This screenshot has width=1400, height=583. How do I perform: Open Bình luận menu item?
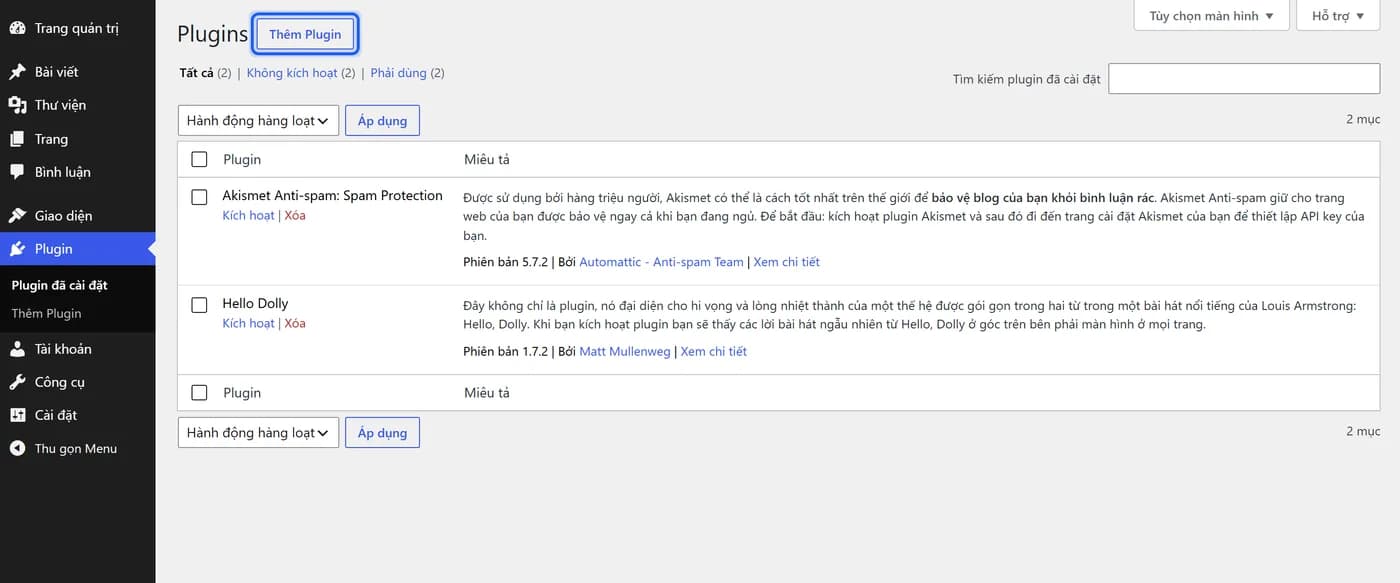coord(78,172)
